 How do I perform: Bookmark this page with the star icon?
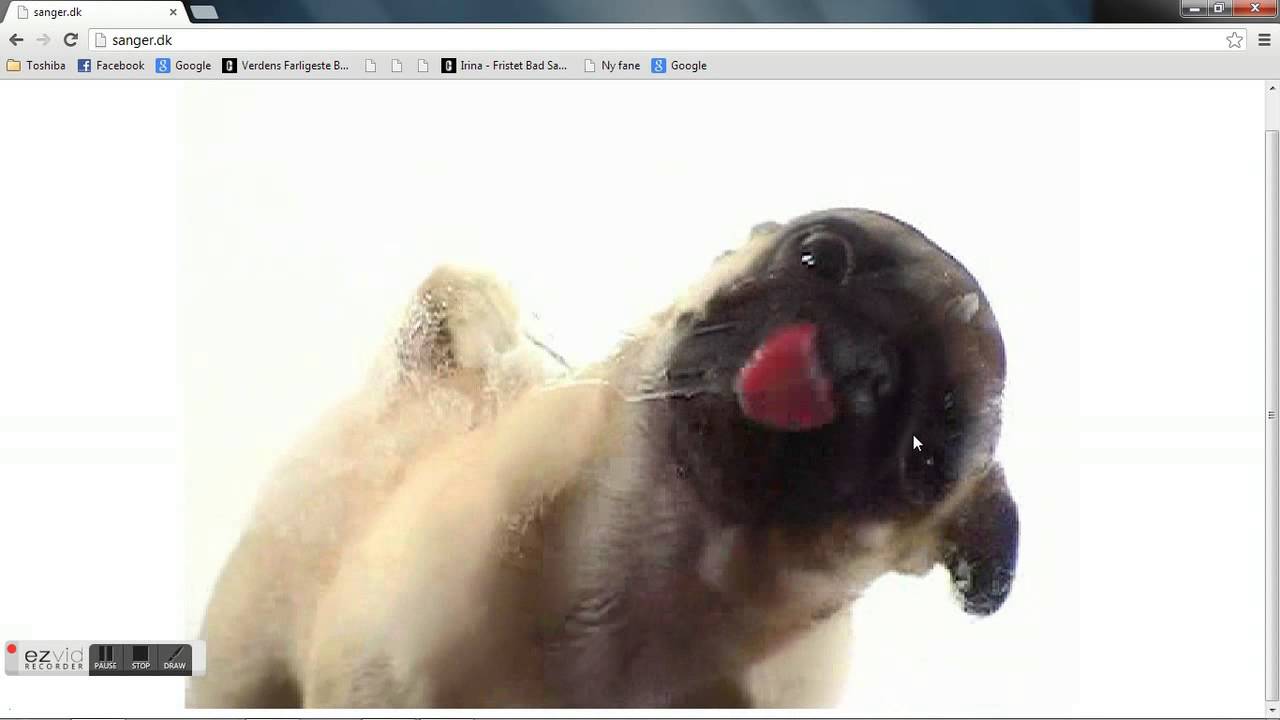(1234, 40)
